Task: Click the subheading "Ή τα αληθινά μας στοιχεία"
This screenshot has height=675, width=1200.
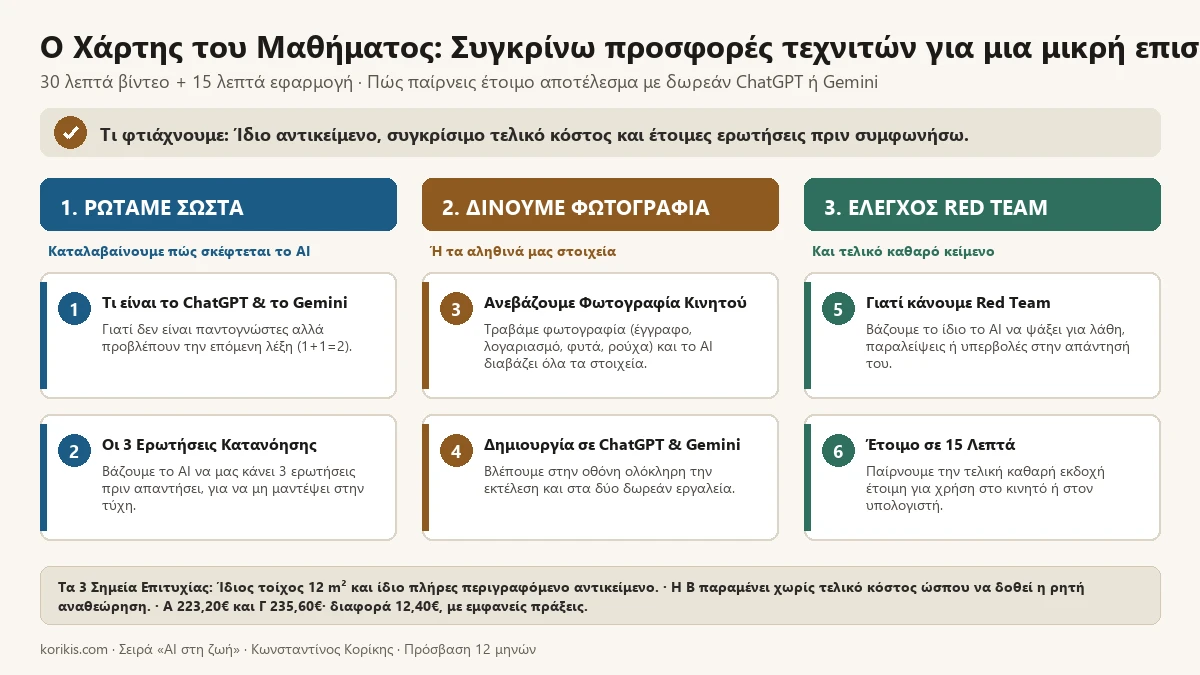Action: pos(523,252)
